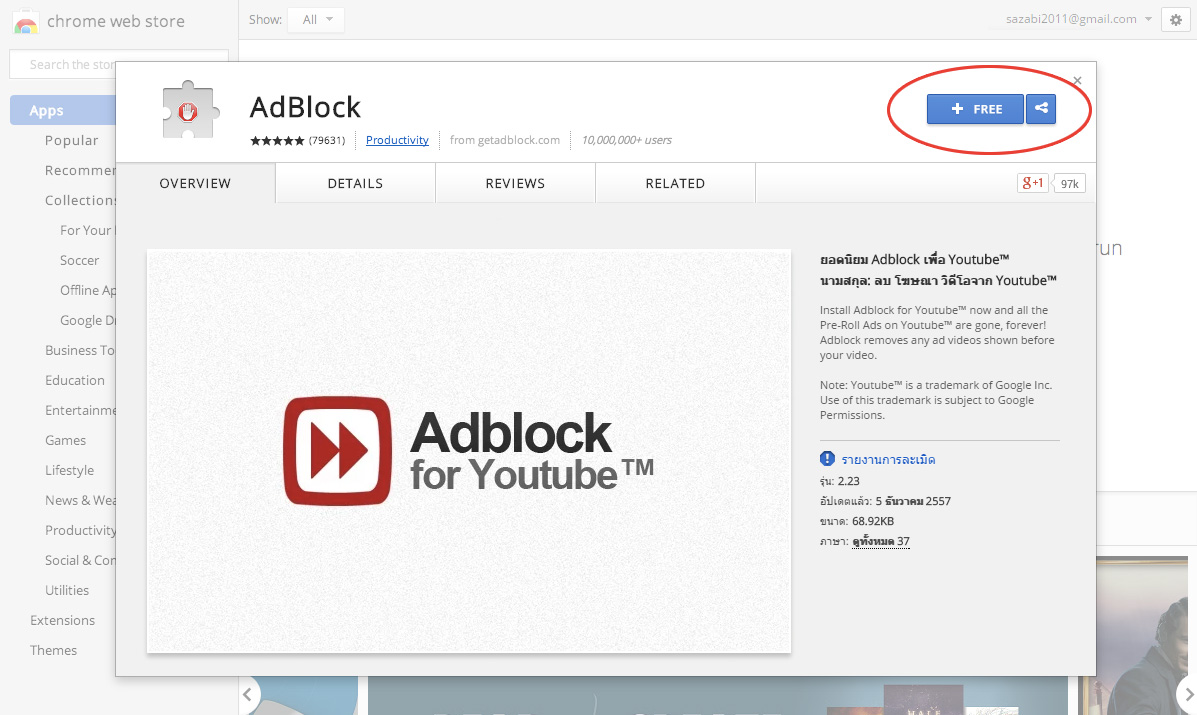Image resolution: width=1197 pixels, height=715 pixels.
Task: Expand the sazabi2011@gmail.com account menu
Action: [1078, 19]
